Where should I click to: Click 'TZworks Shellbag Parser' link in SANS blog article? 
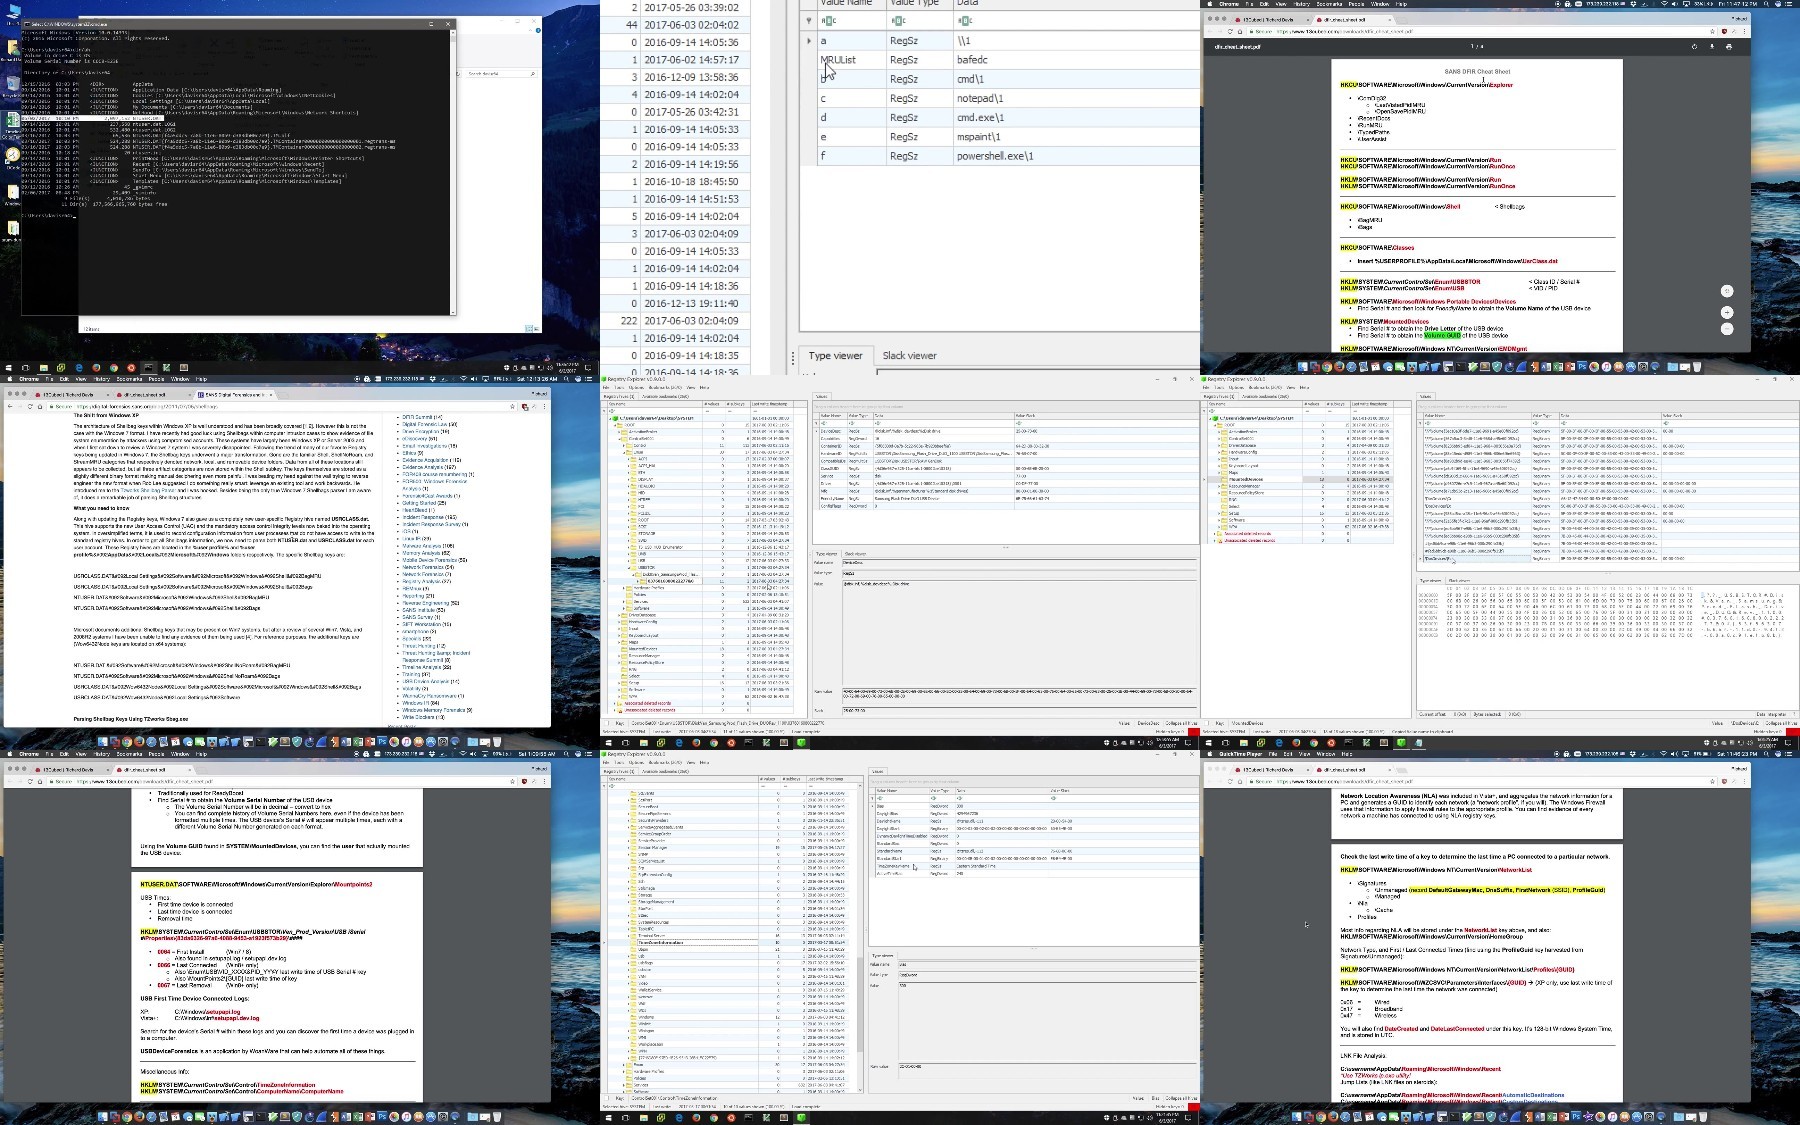[x=148, y=490]
